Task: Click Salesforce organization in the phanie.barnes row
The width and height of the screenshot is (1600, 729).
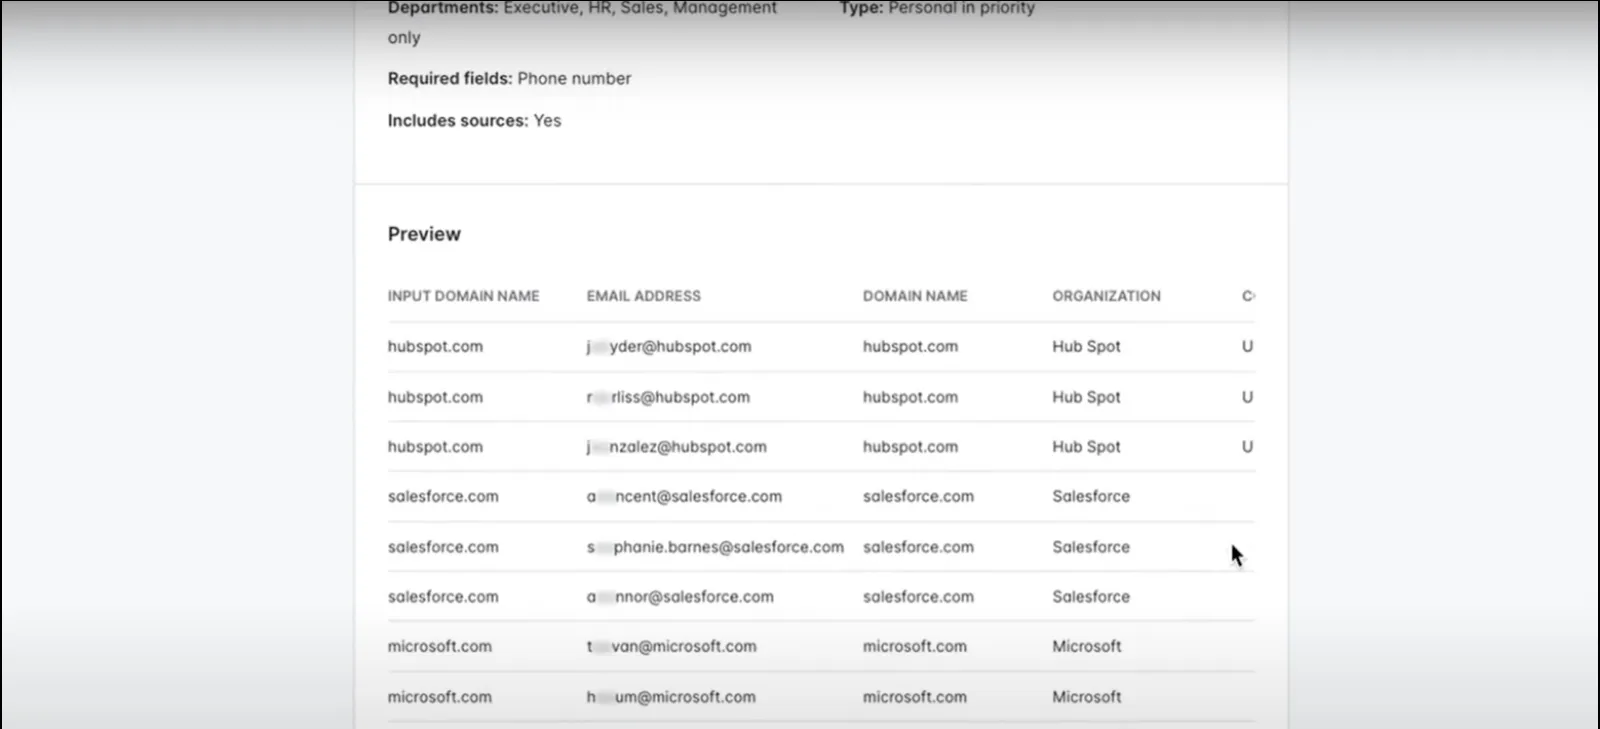Action: click(1091, 547)
